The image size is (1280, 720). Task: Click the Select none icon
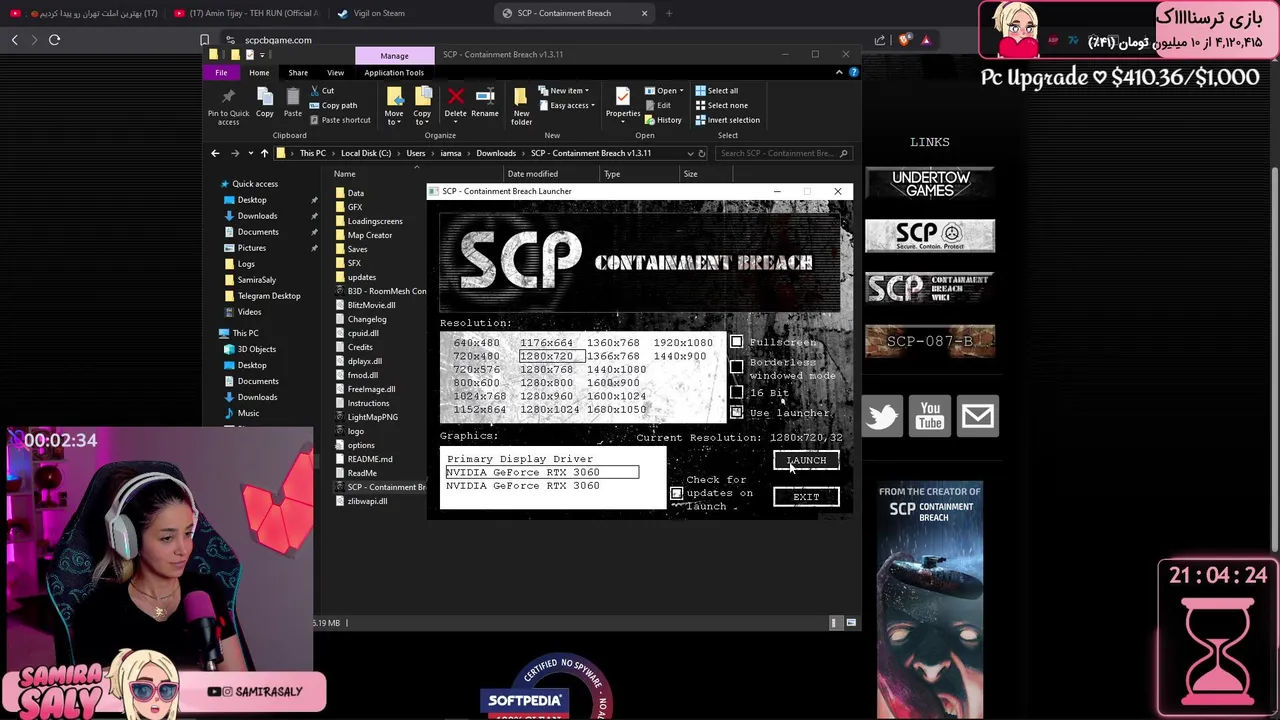pyautogui.click(x=700, y=105)
